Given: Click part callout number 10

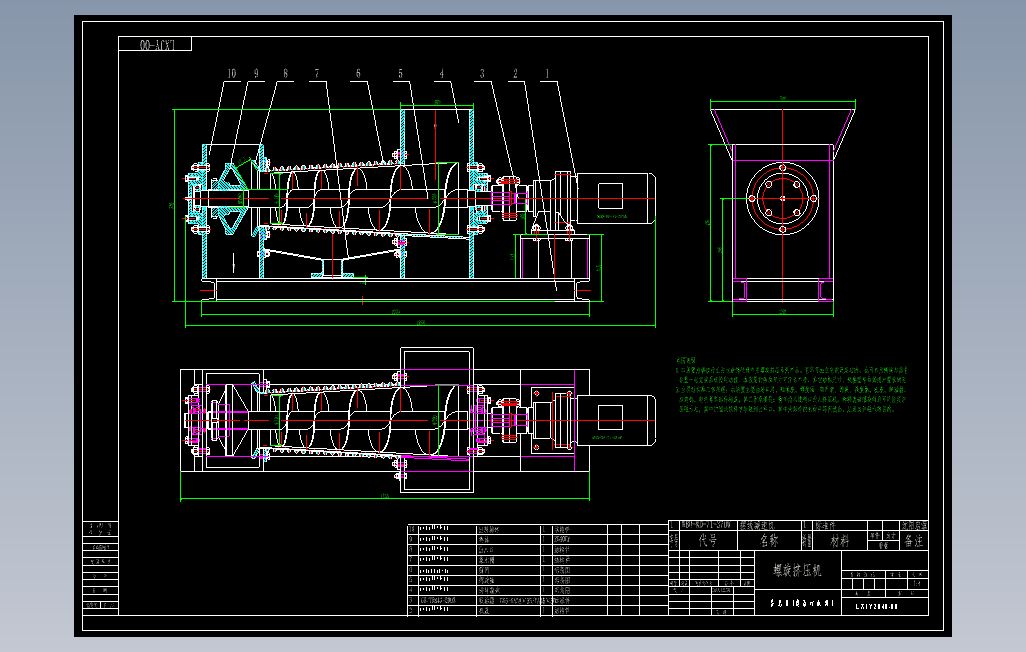Looking at the screenshot, I should point(232,74).
